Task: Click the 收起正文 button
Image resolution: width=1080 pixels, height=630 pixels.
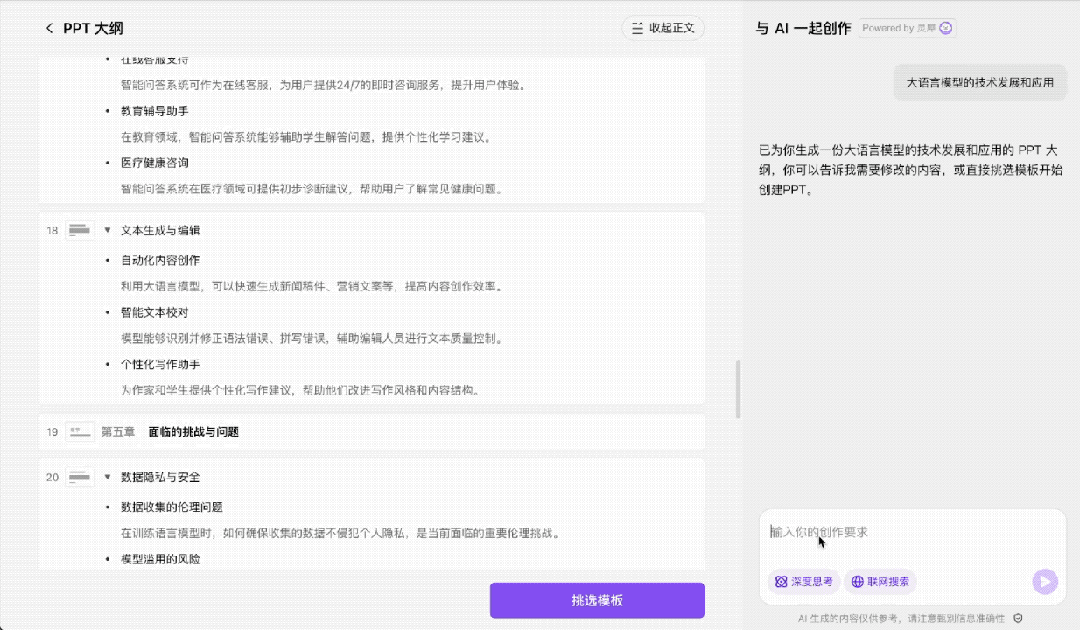Action: [663, 28]
